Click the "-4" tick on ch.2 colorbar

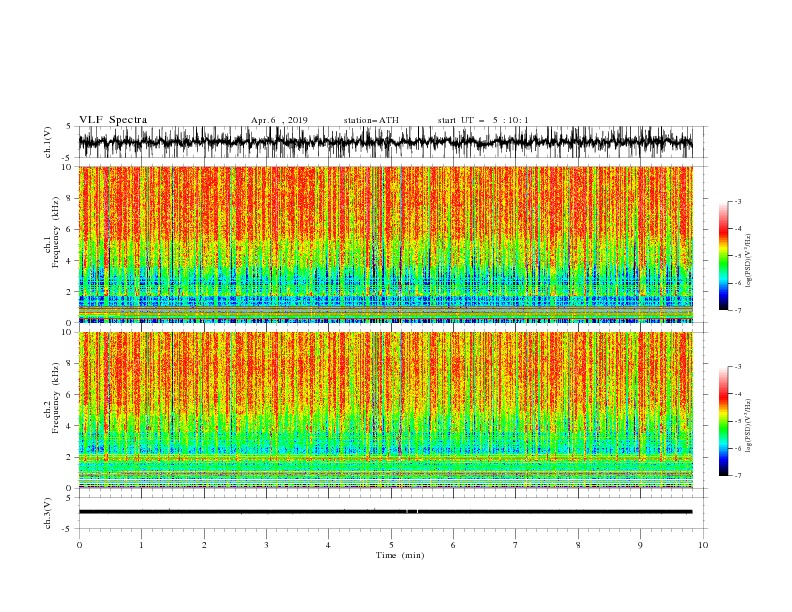tap(737, 394)
